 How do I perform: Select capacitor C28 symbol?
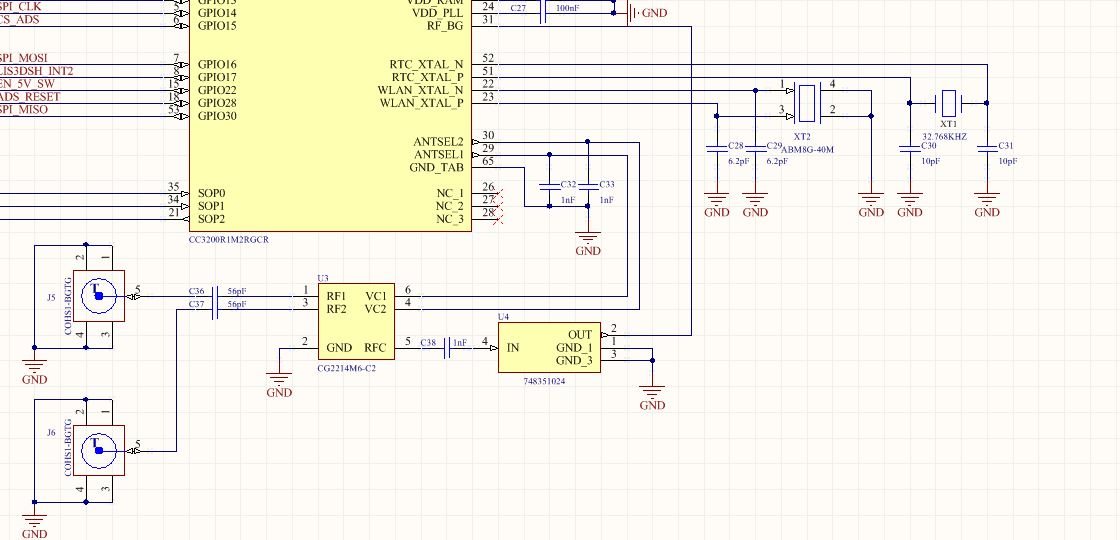point(716,149)
